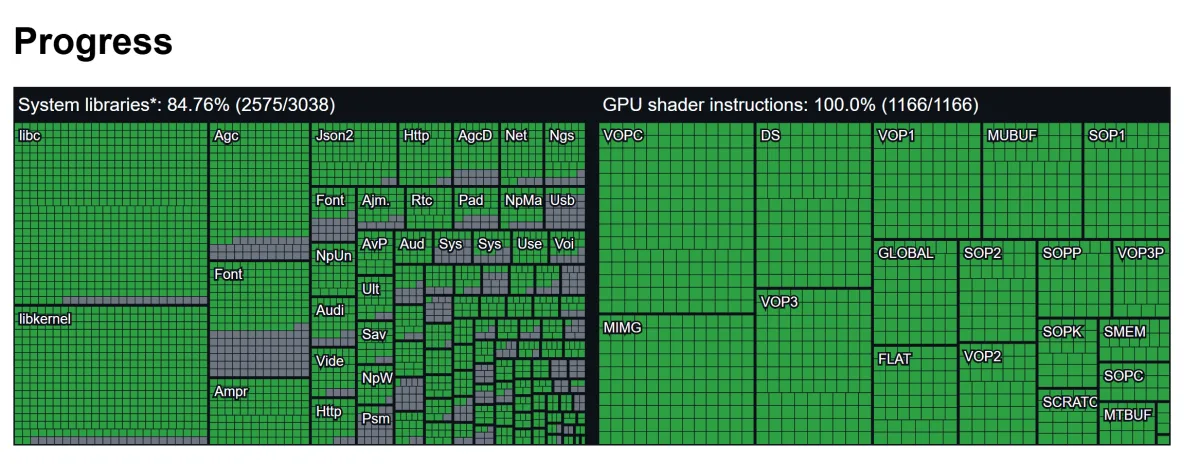The height and width of the screenshot is (464, 1200).
Task: Open the Aud library block
Action: coord(414,248)
